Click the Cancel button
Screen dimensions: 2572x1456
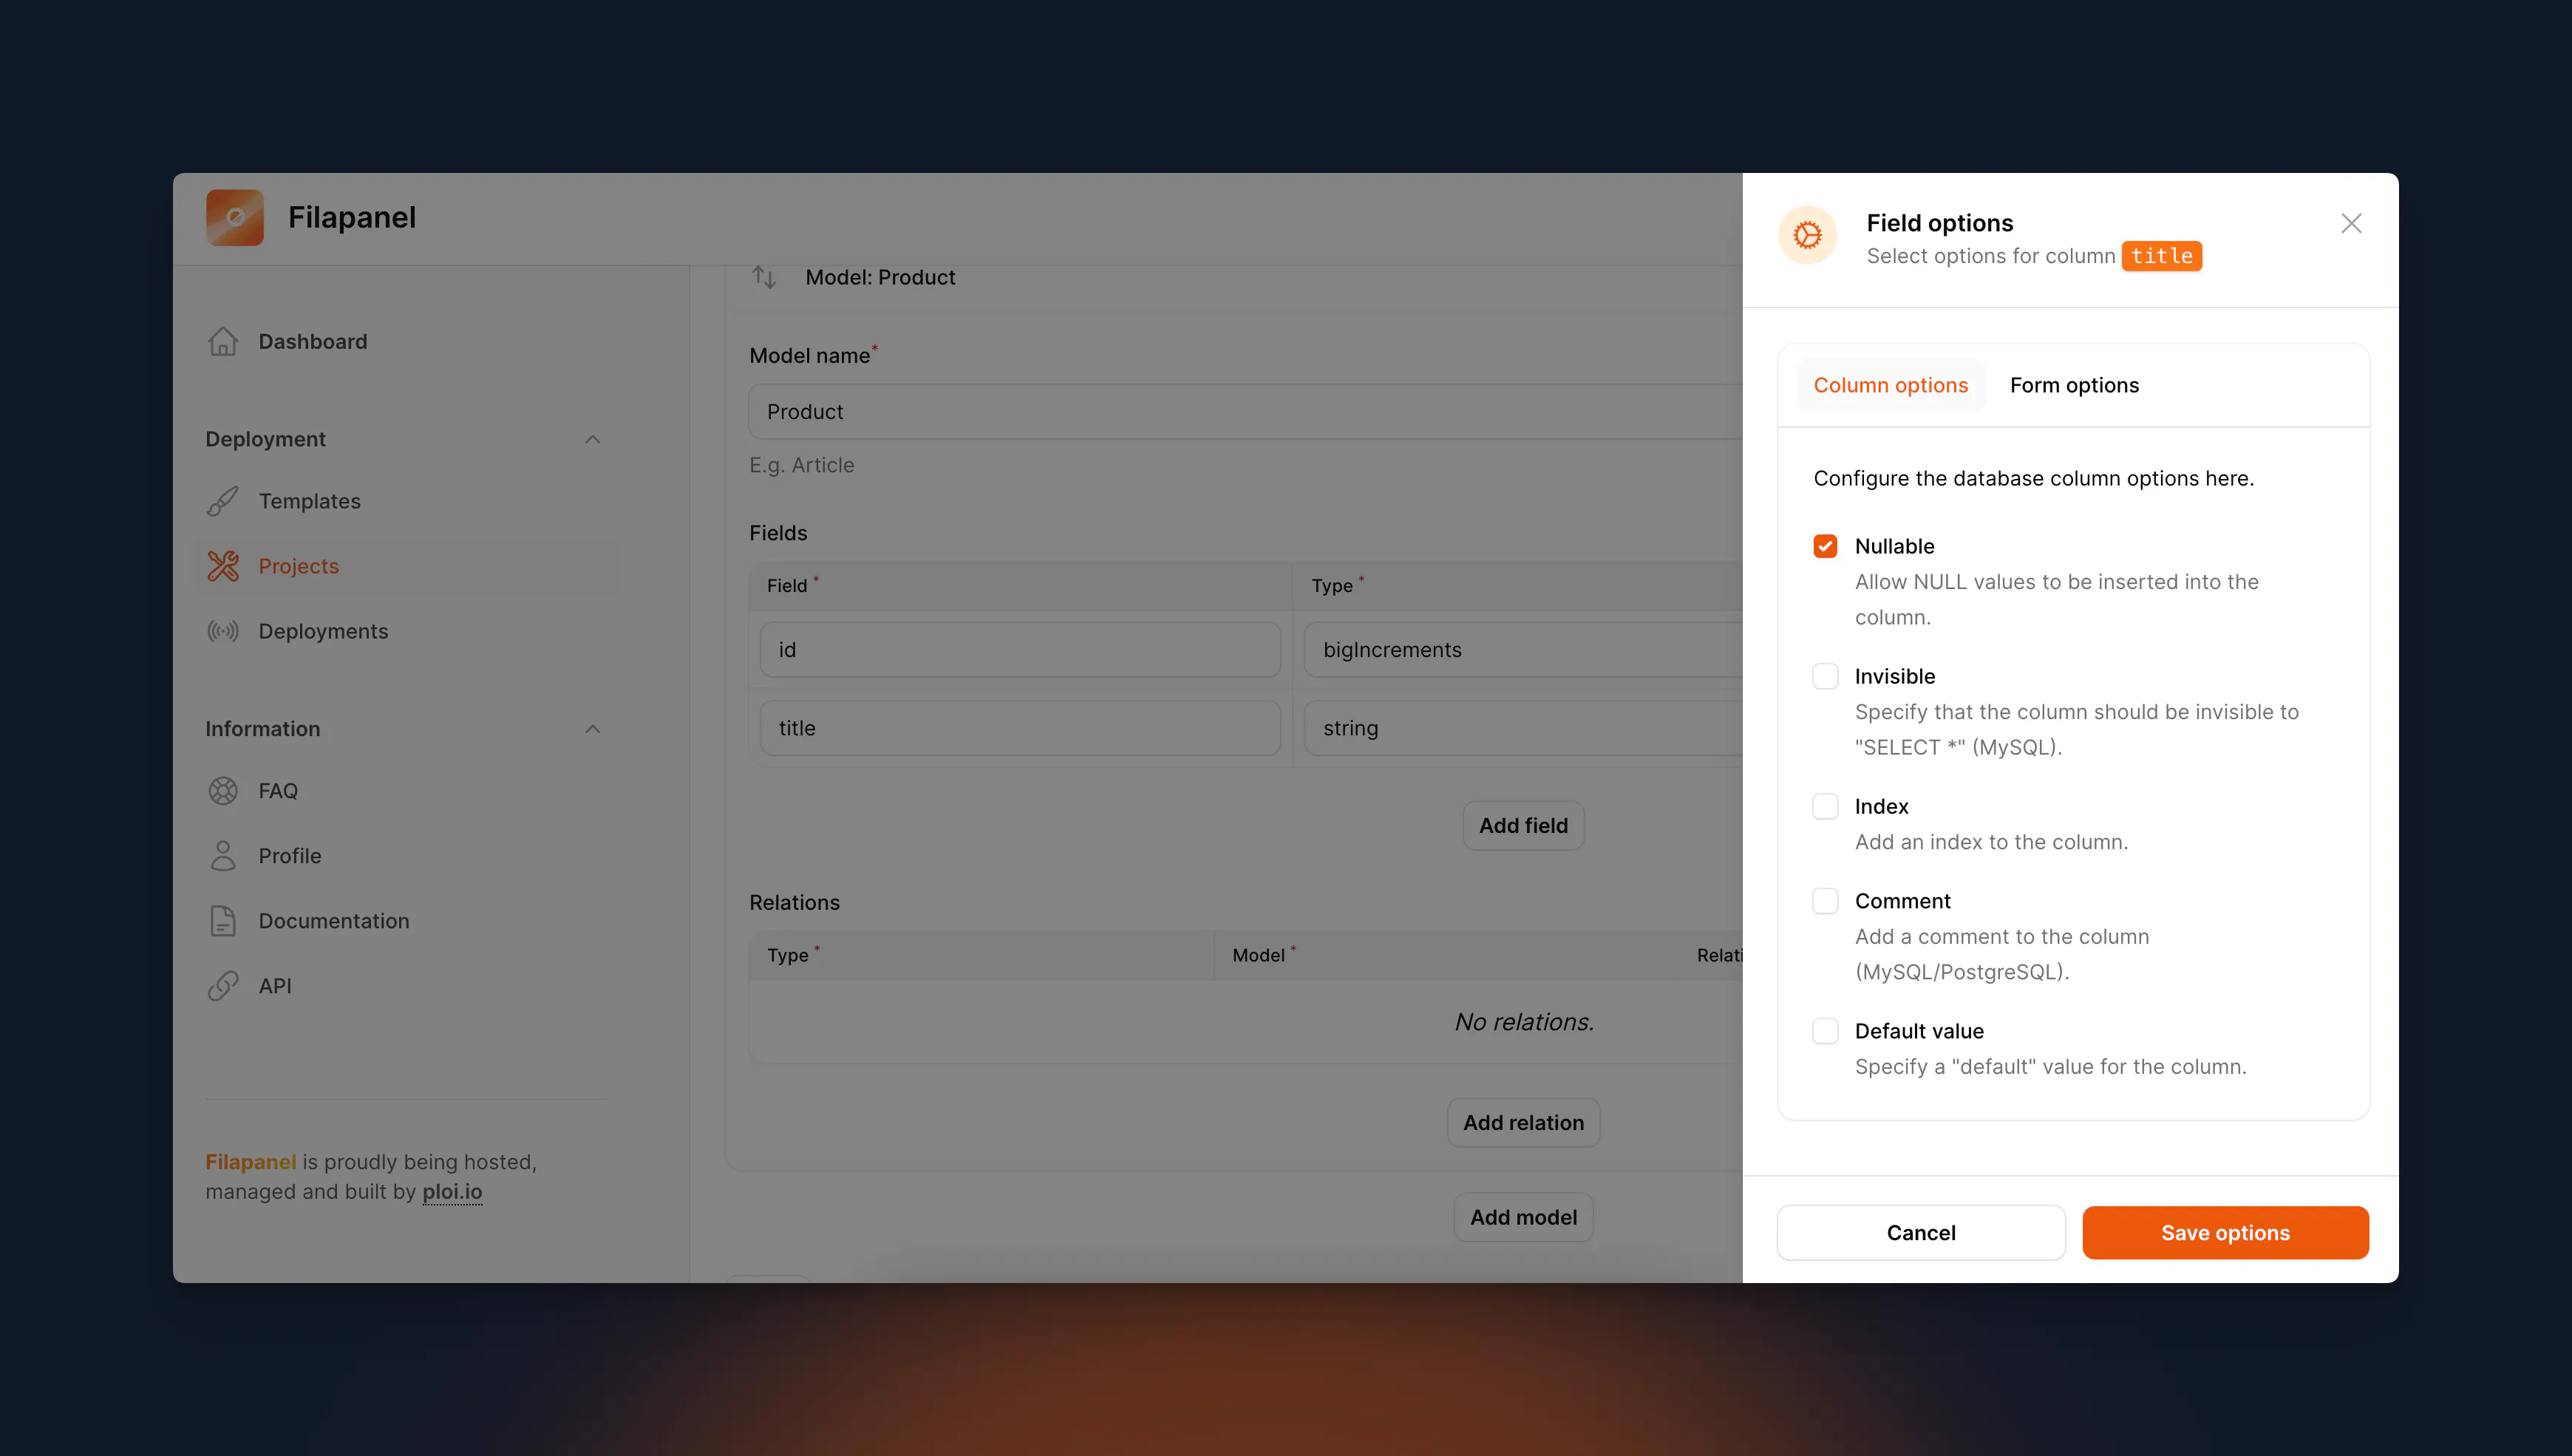(x=1921, y=1233)
